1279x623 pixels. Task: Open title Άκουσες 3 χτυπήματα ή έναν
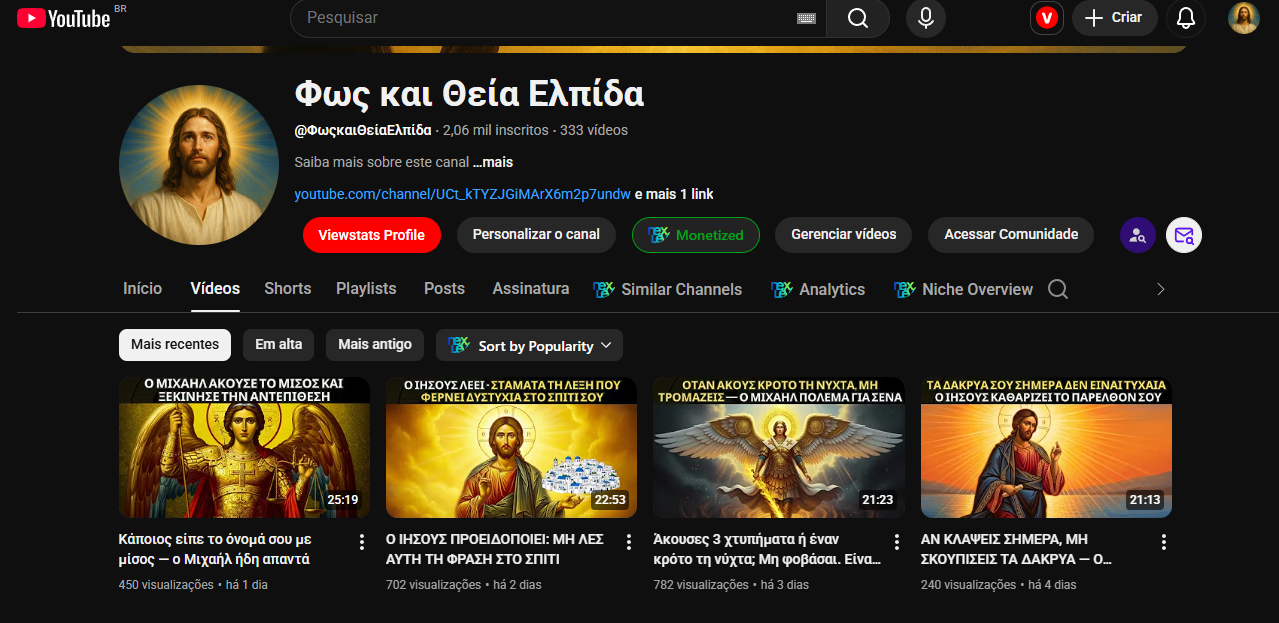(766, 549)
